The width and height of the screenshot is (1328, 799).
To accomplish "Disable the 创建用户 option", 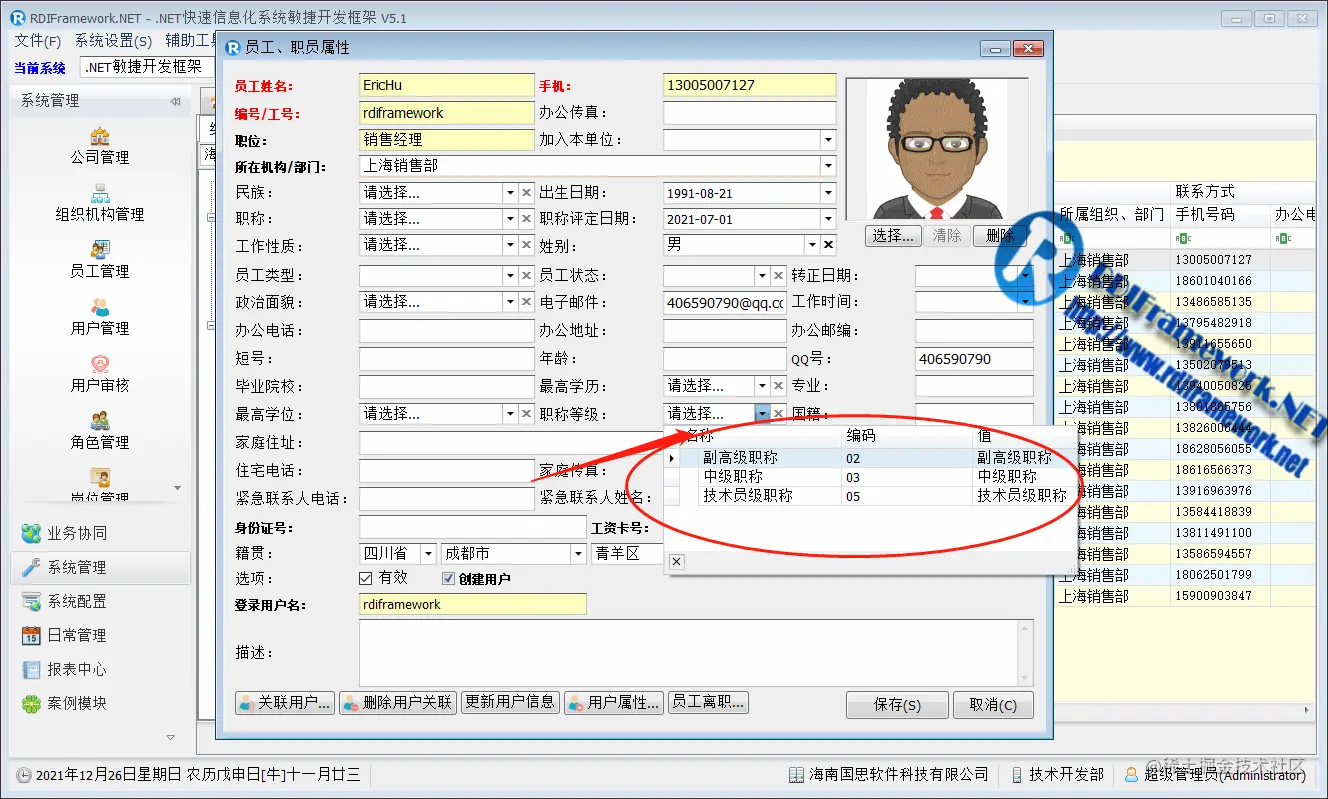I will (x=448, y=576).
